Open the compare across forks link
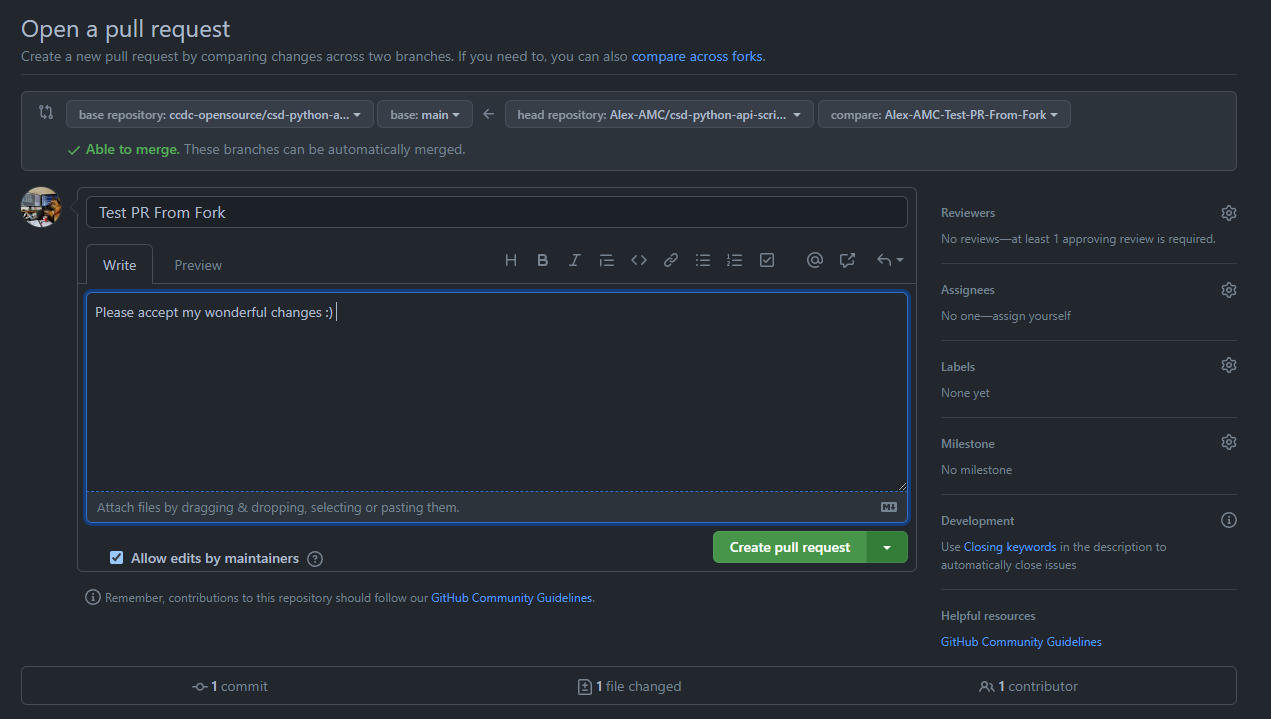This screenshot has height=719, width=1271. 697,56
